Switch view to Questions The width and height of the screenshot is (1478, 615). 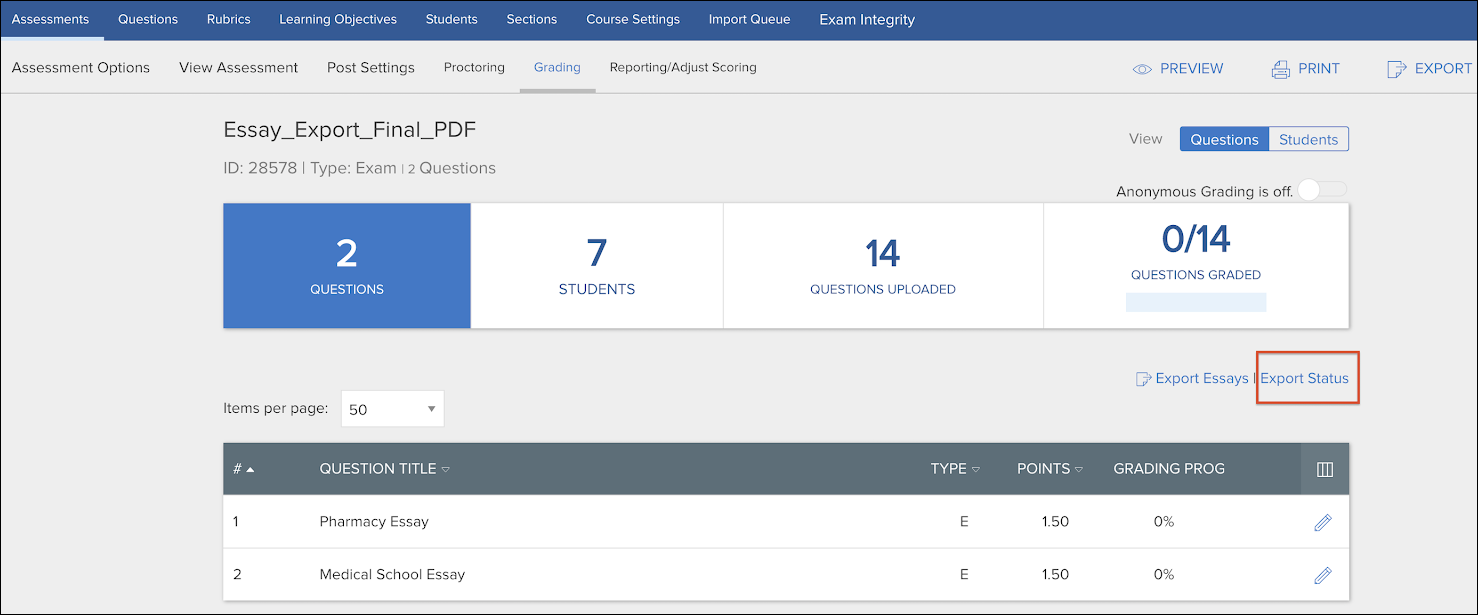(x=1224, y=139)
